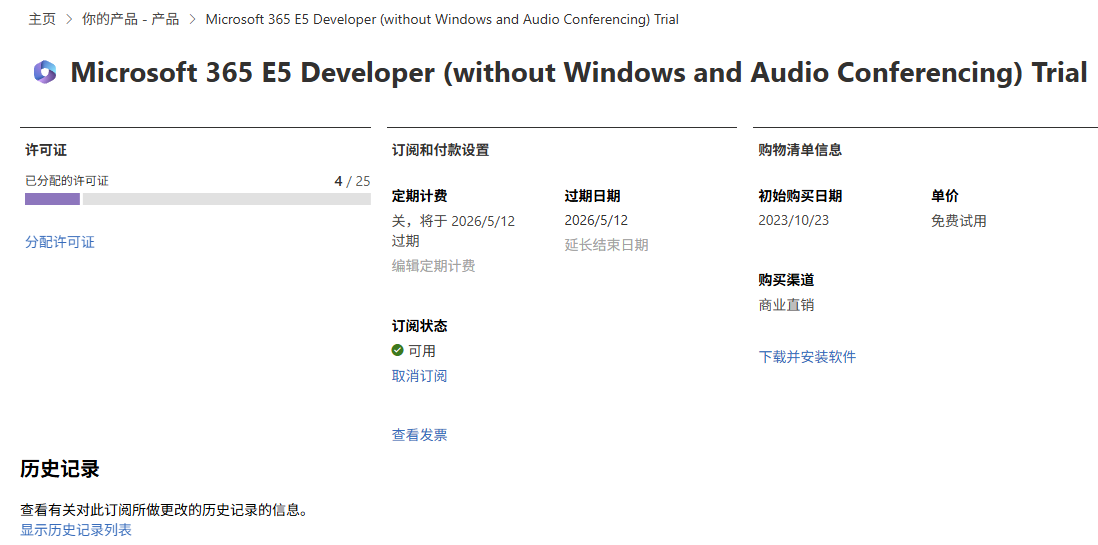The image size is (1098, 545).
Task: Go to 主页 via the breadcrumb
Action: (x=42, y=20)
